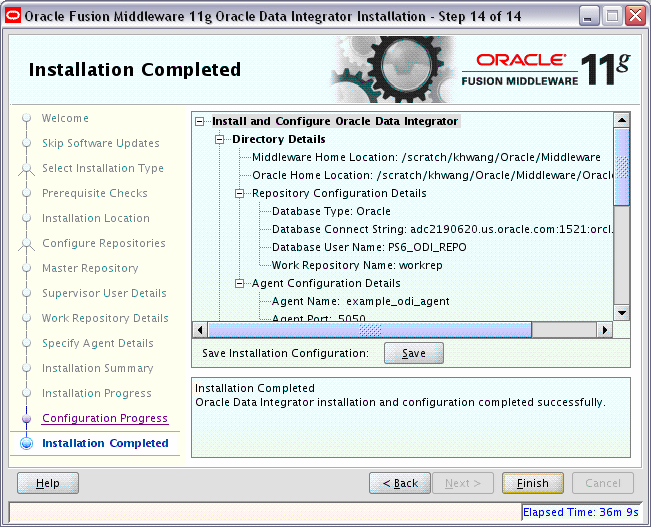Screen dimensions: 651x527
Task: Collapse the Install and Configure Oracle Data Integrator node
Action: (x=202, y=122)
